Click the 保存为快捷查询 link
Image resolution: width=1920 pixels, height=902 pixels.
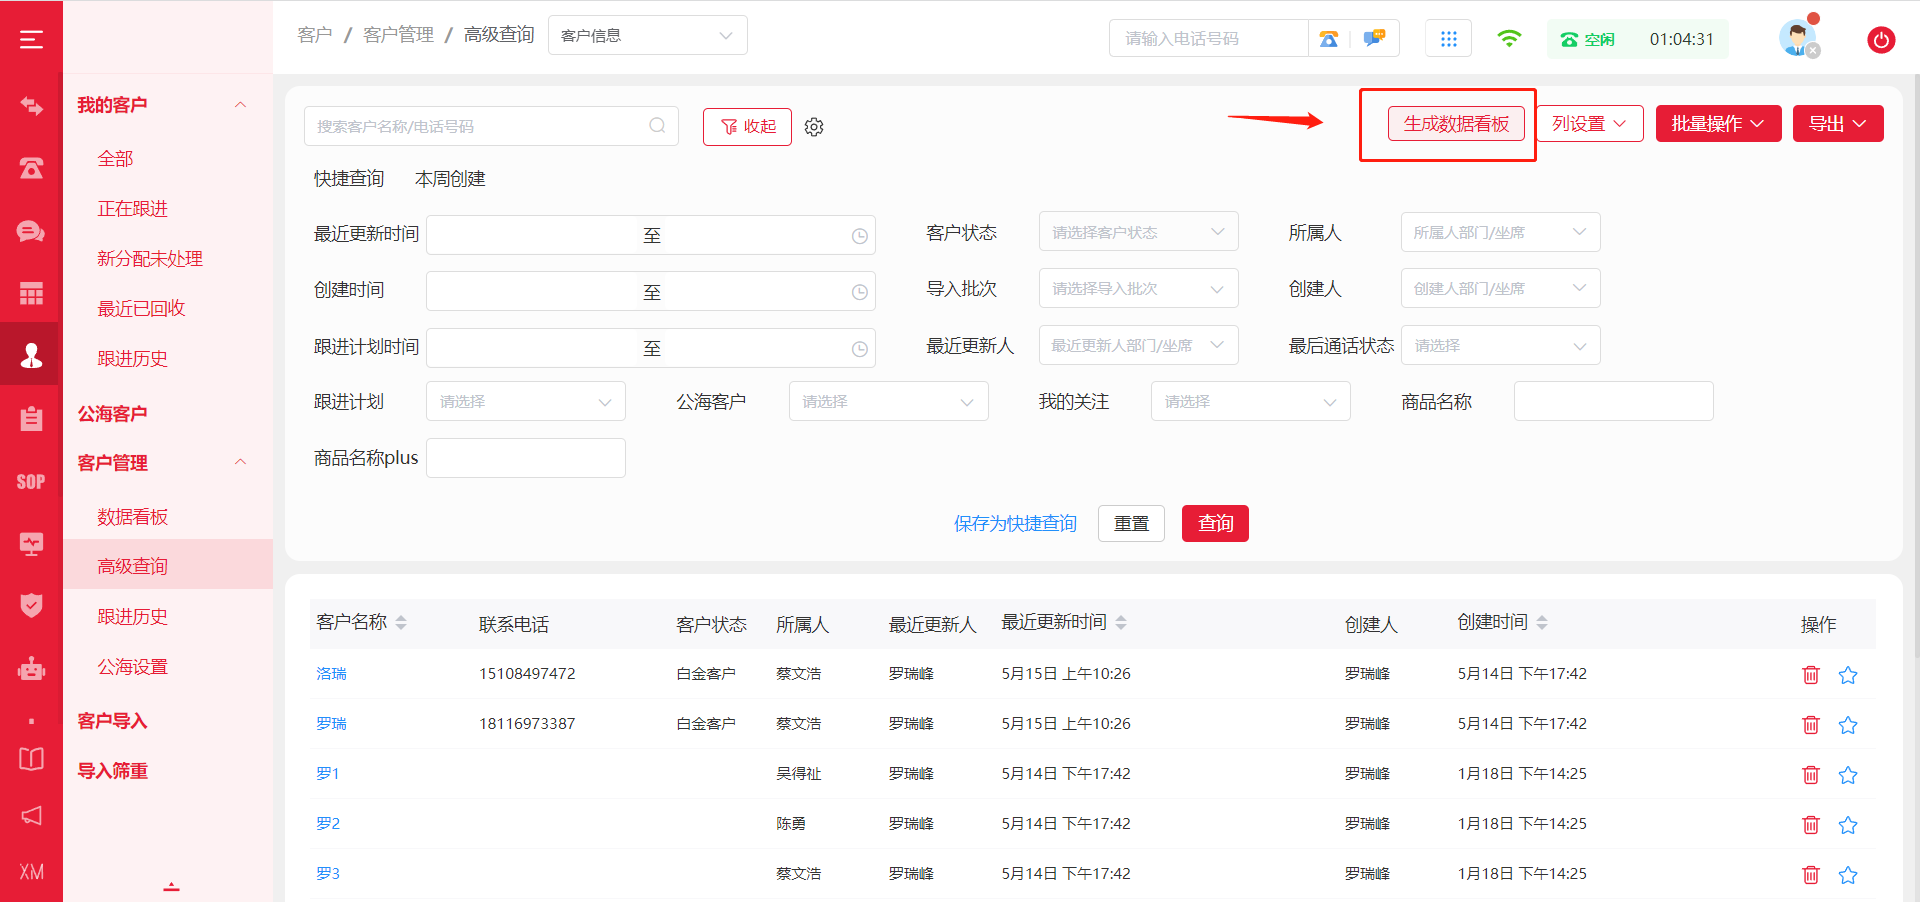click(x=1014, y=524)
